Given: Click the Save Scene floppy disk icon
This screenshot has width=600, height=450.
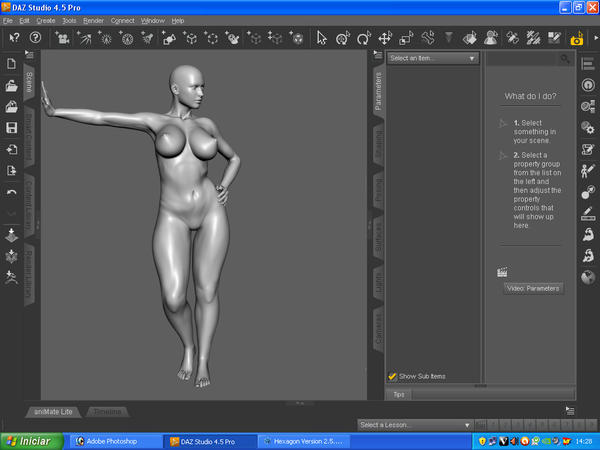Looking at the screenshot, I should [11, 128].
